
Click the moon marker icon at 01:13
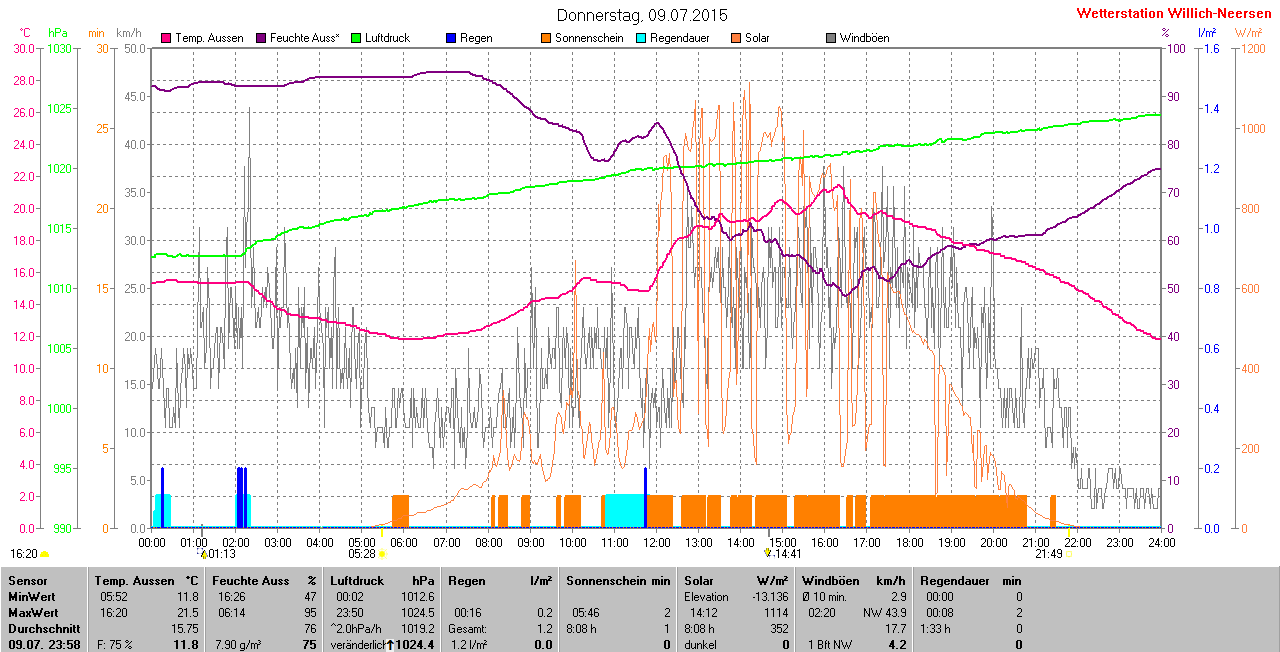point(204,553)
